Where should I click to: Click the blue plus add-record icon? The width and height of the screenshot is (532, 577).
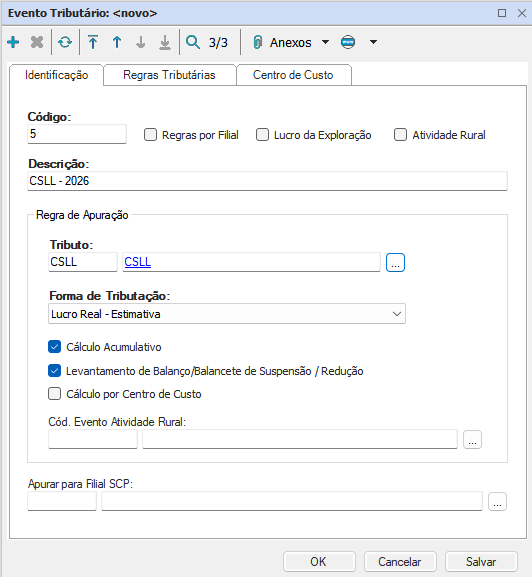point(13,42)
